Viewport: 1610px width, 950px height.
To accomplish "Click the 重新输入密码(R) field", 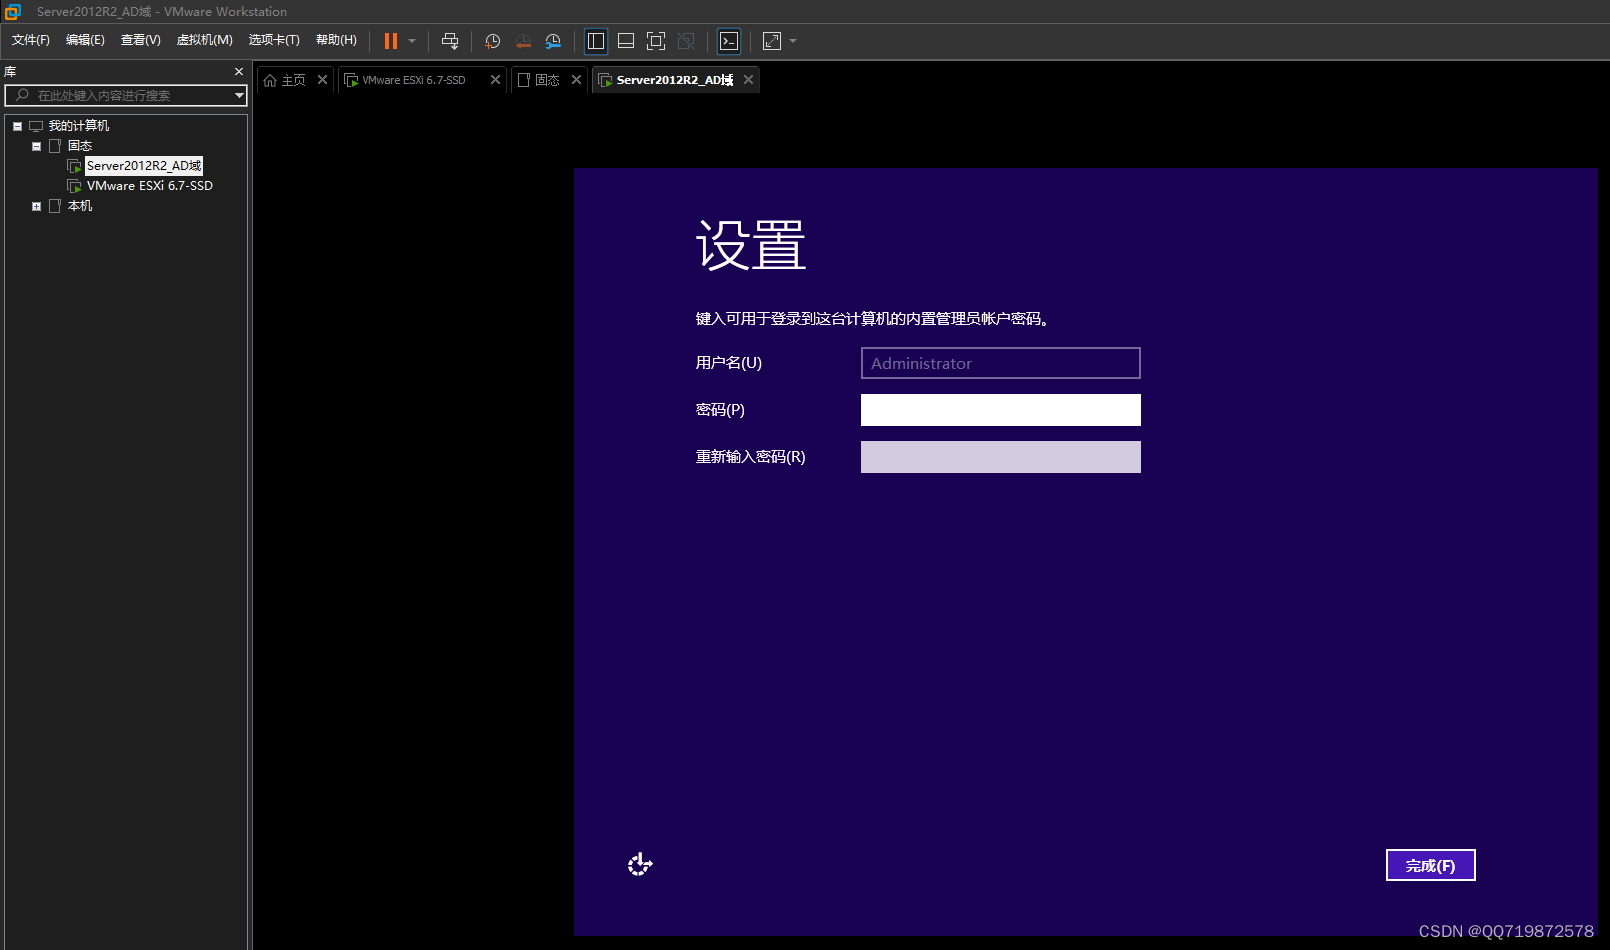I will [1001, 457].
